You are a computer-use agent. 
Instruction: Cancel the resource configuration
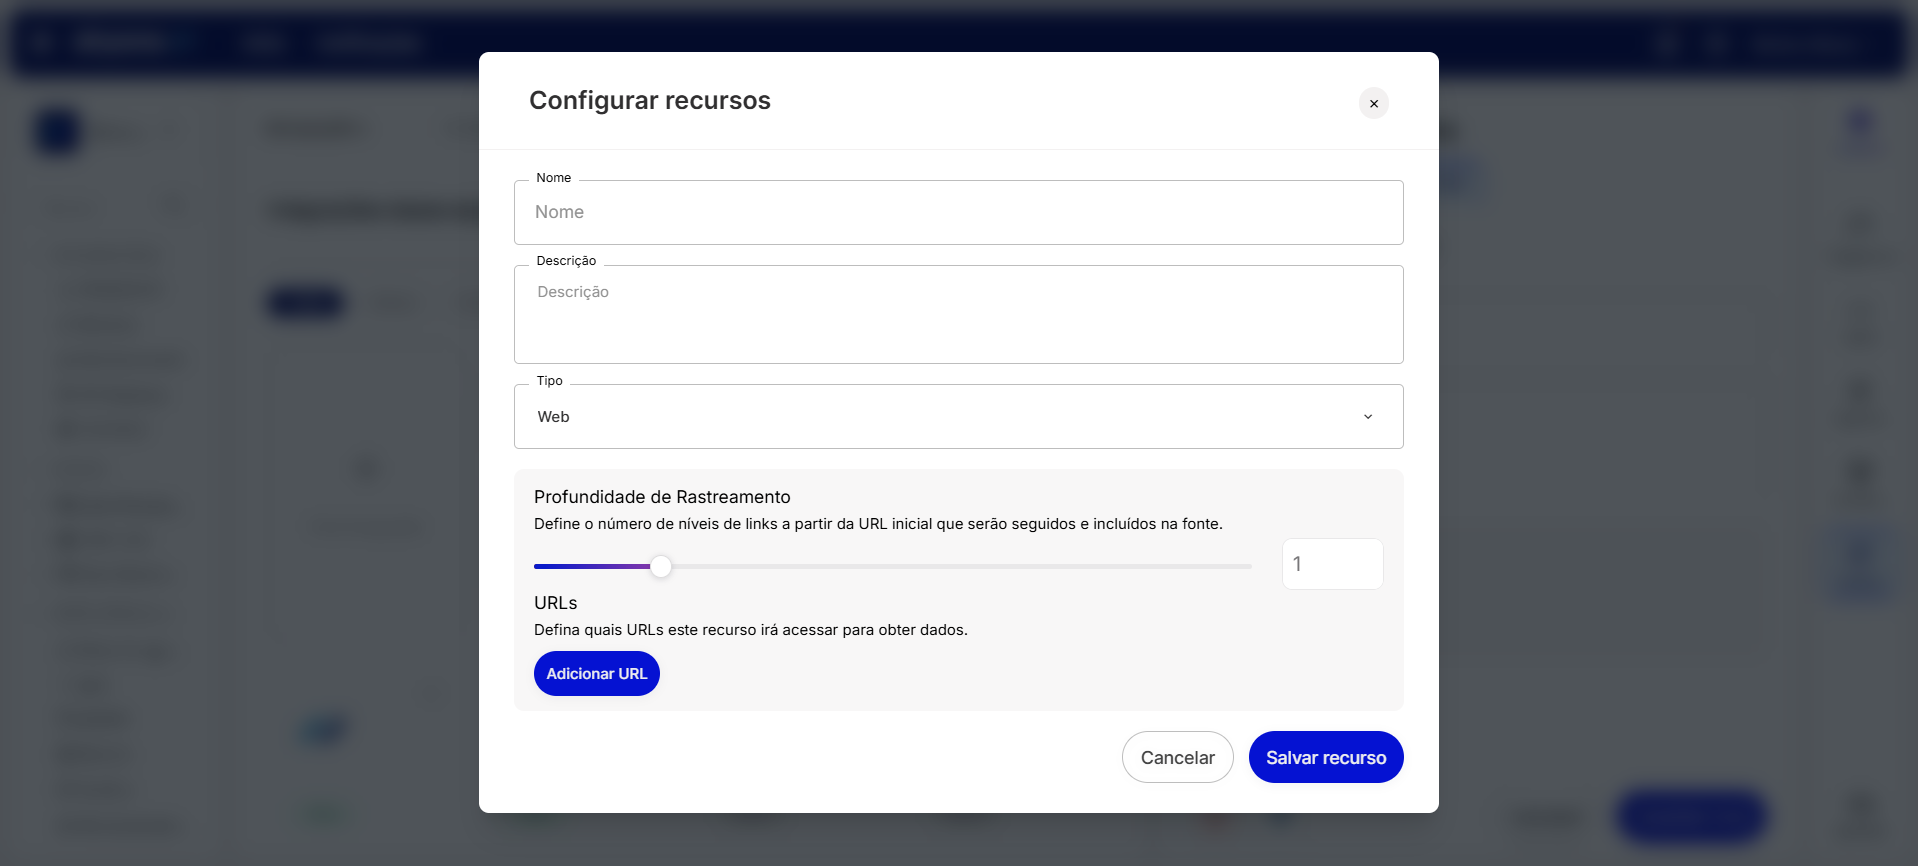(1177, 758)
